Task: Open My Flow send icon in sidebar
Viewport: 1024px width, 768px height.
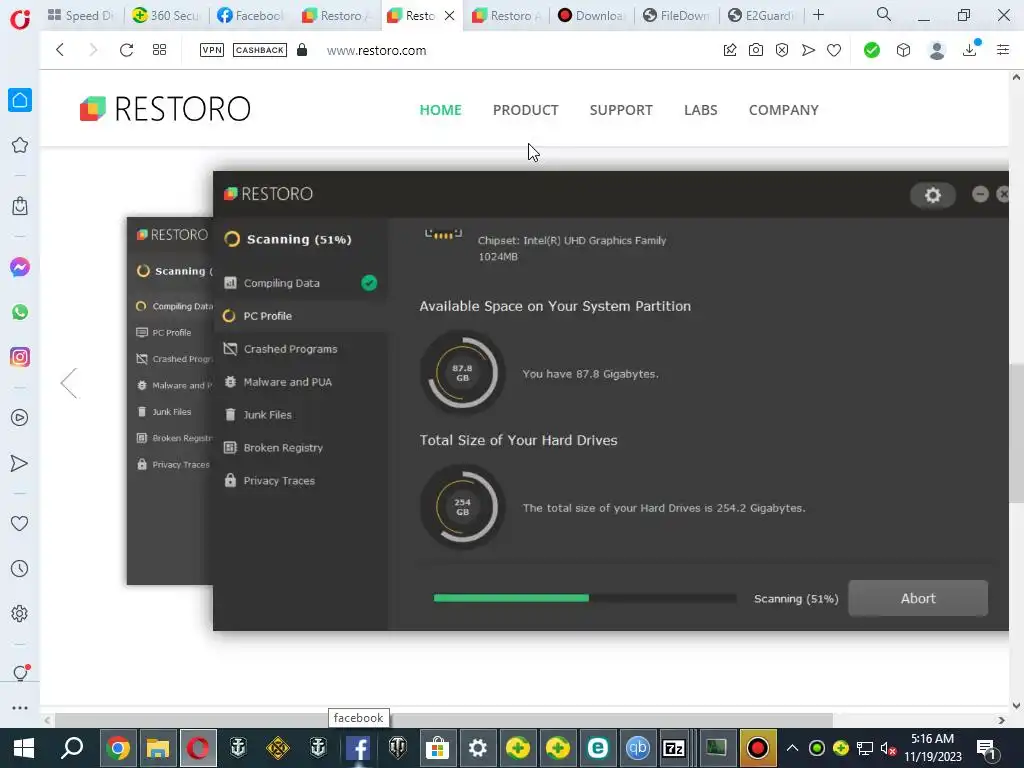Action: [x=20, y=463]
